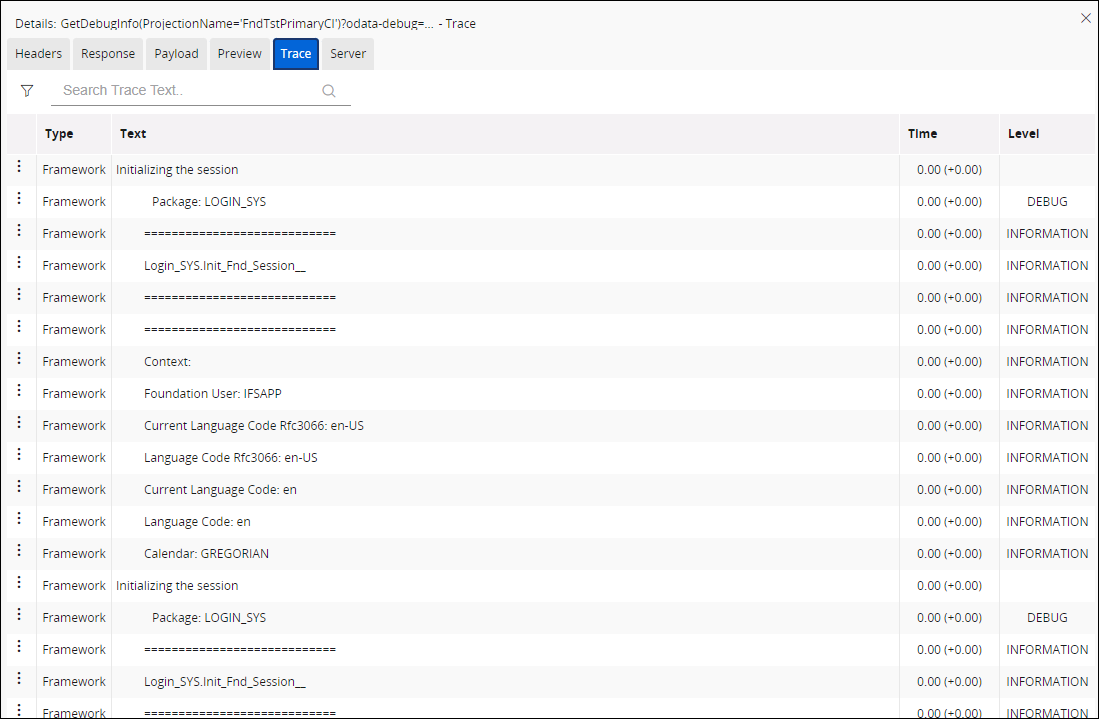
Task: Open row menu for Context: row
Action: (x=19, y=359)
